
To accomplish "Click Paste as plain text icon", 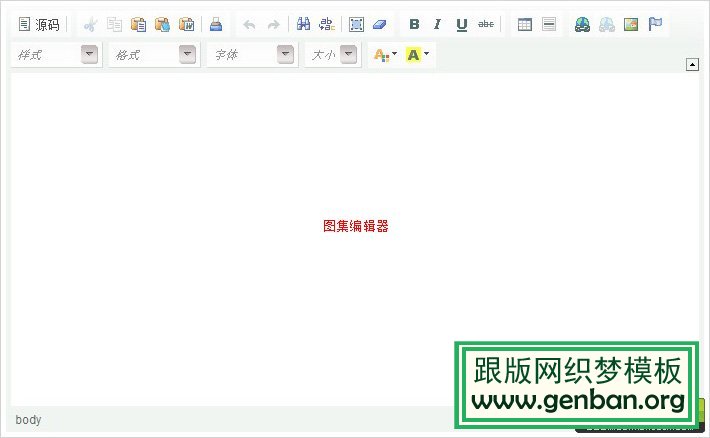I will (162, 24).
